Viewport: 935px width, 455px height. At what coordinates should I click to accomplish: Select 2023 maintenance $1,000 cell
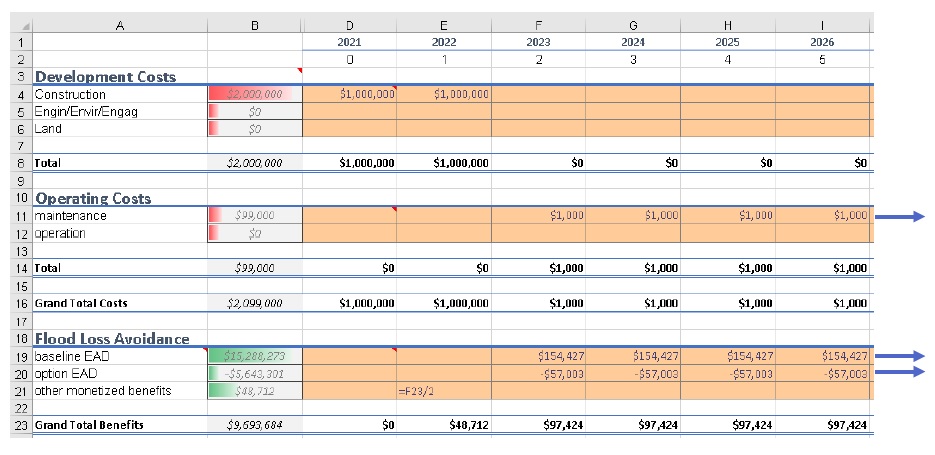tap(538, 215)
